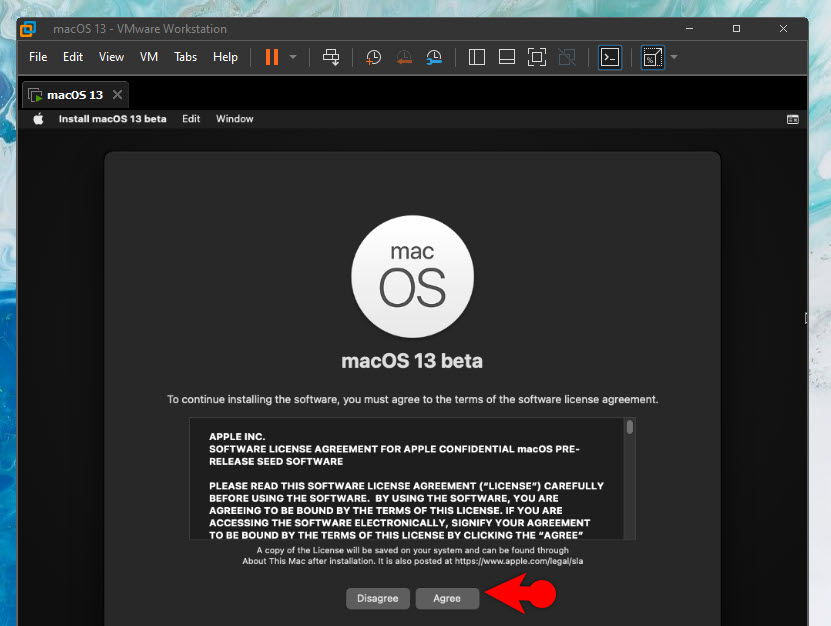The image size is (831, 626).
Task: Click the VMware Workstation logo icon
Action: click(x=28, y=29)
